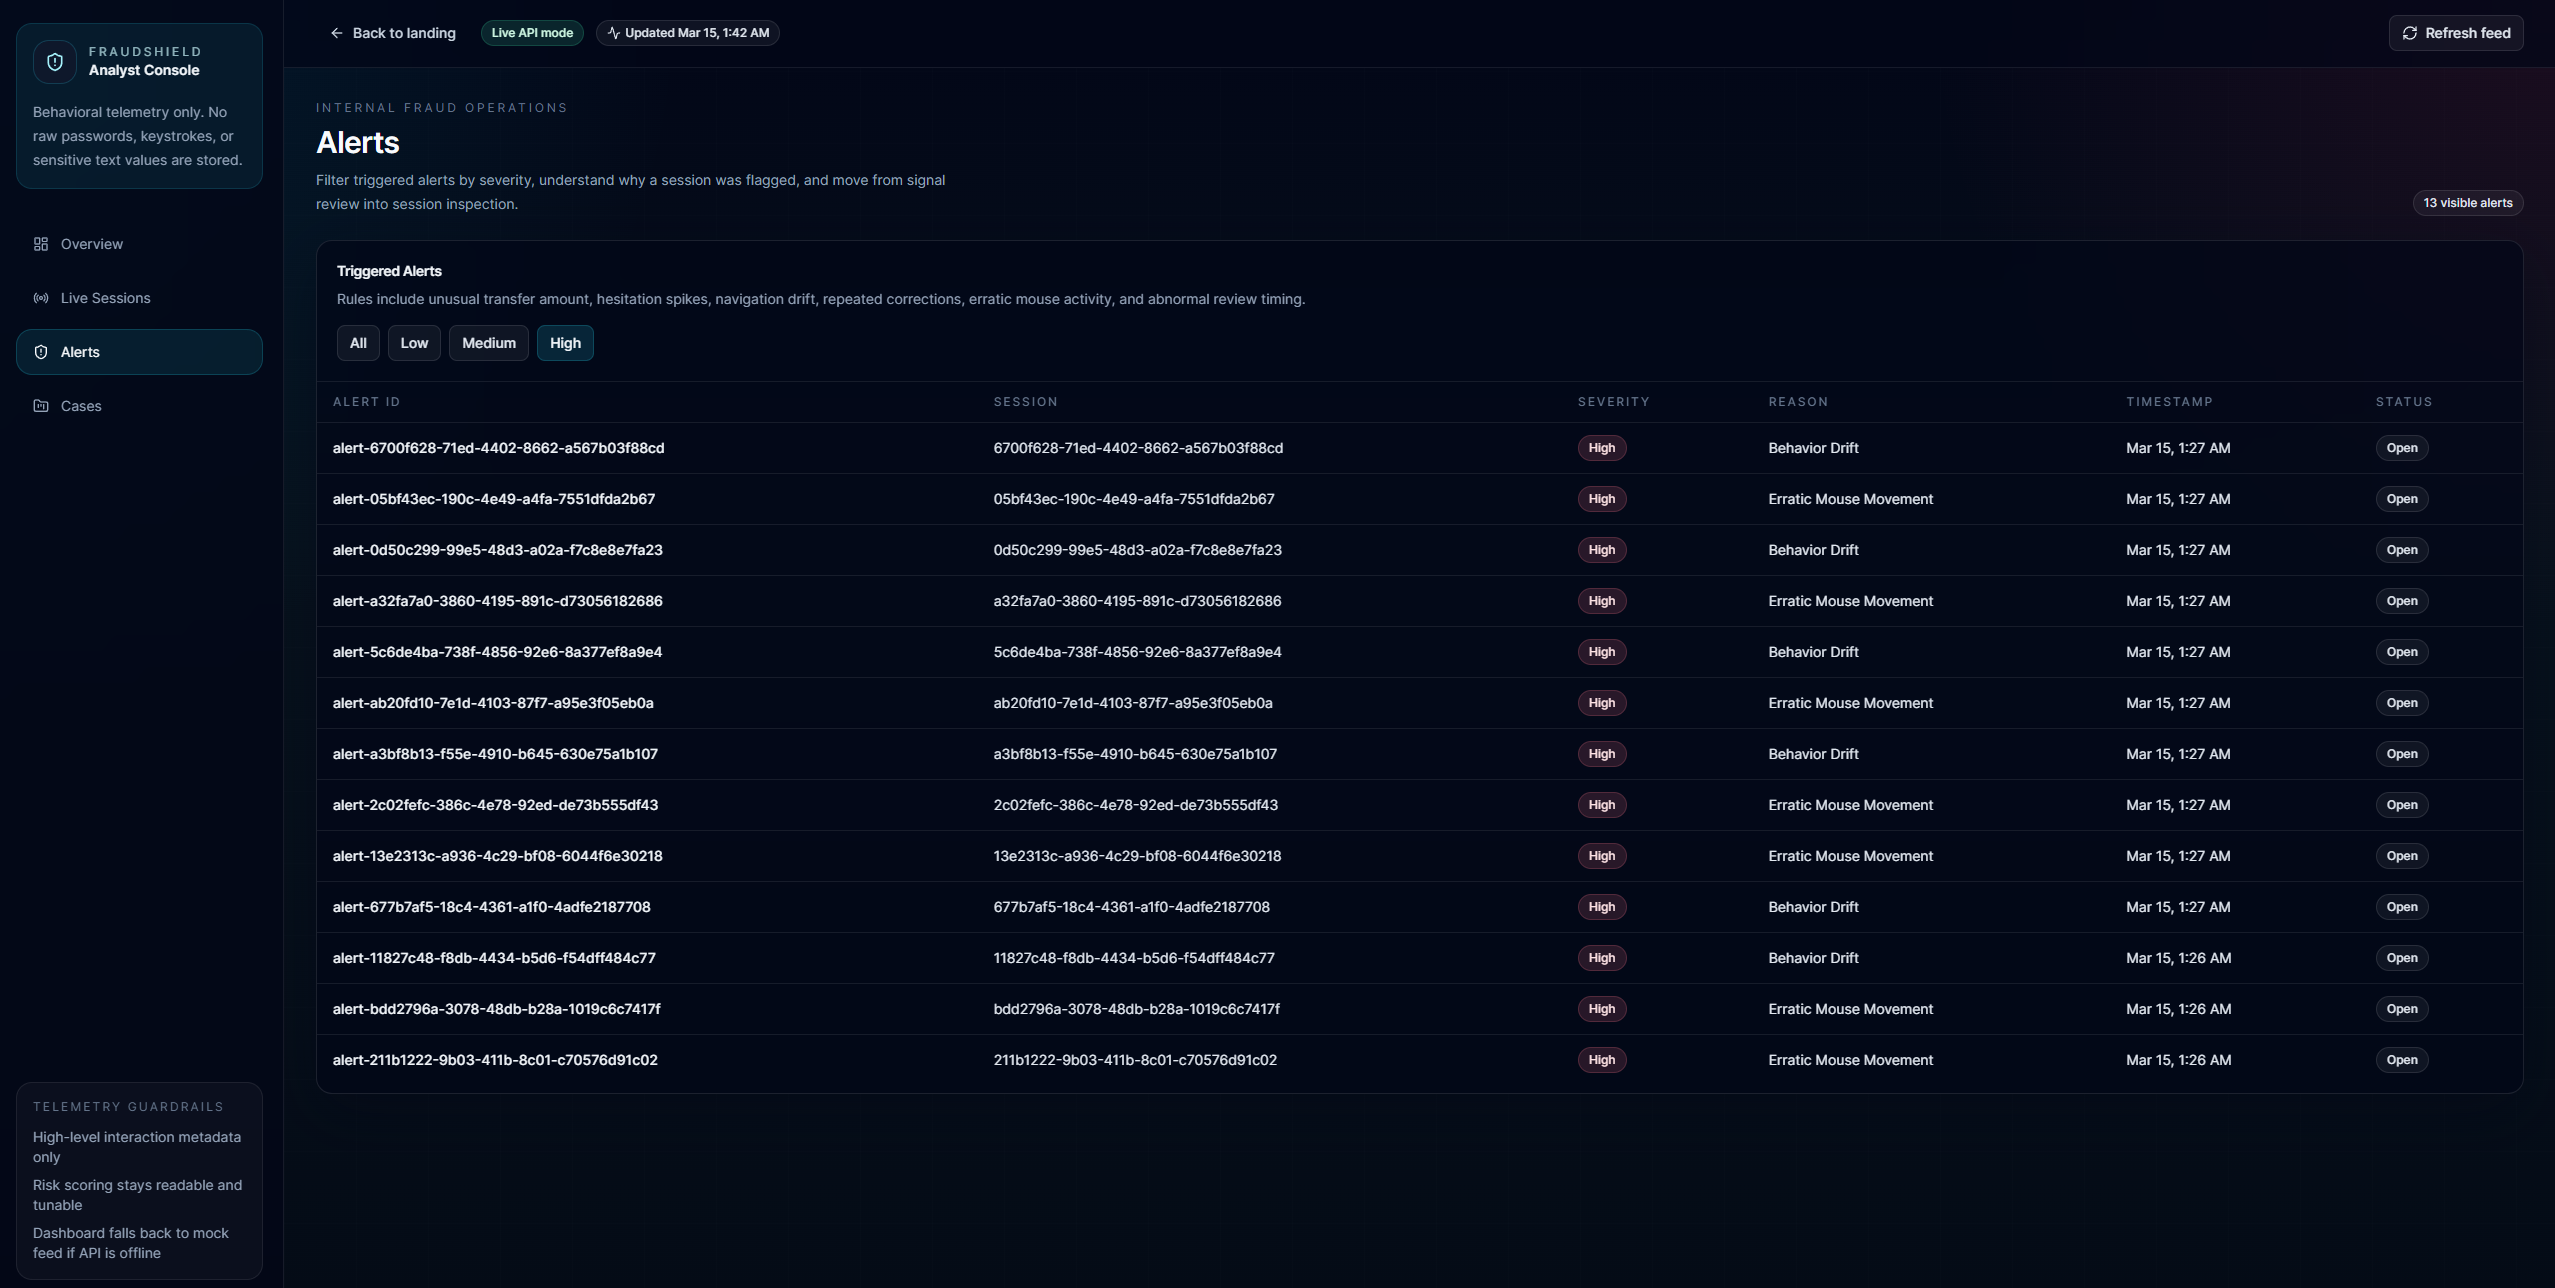Click the Live Sessions broadcast icon
This screenshot has height=1288, width=2555.
tap(41, 298)
